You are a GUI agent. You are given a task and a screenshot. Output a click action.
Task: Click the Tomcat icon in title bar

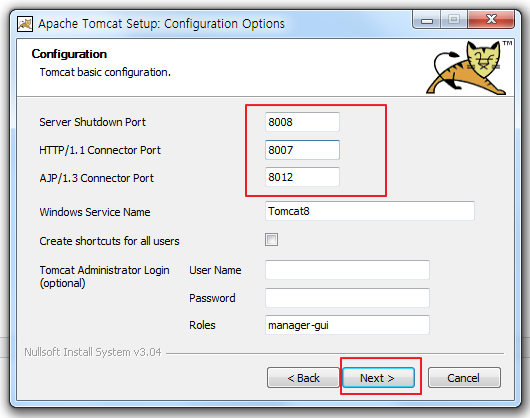25,24
